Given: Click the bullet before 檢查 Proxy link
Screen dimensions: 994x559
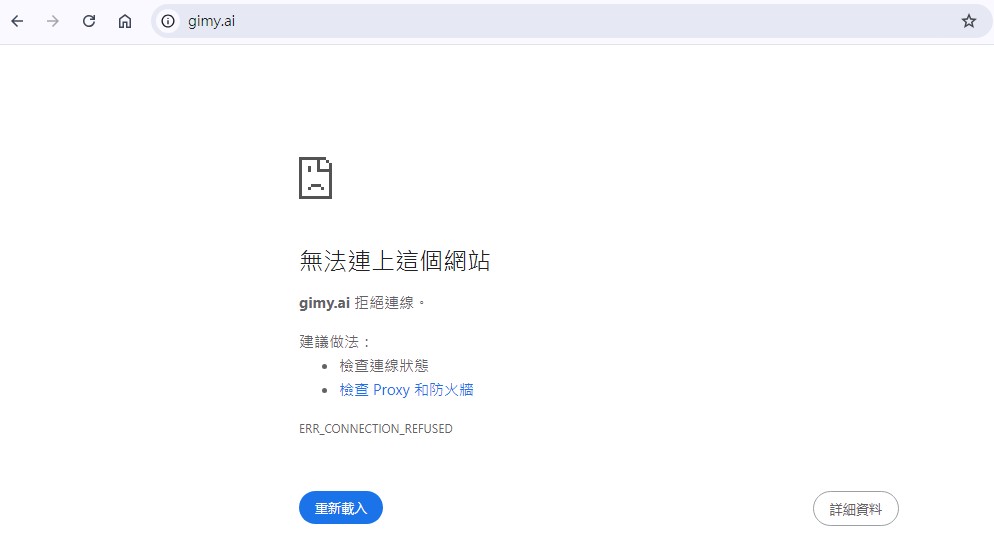Looking at the screenshot, I should pyautogui.click(x=325, y=391).
